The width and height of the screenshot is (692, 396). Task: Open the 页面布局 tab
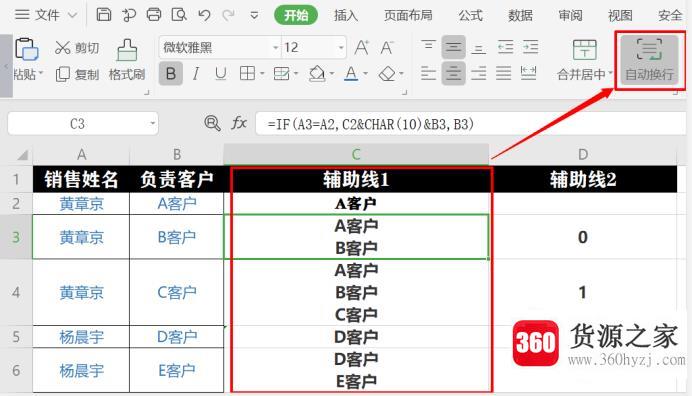tap(408, 15)
